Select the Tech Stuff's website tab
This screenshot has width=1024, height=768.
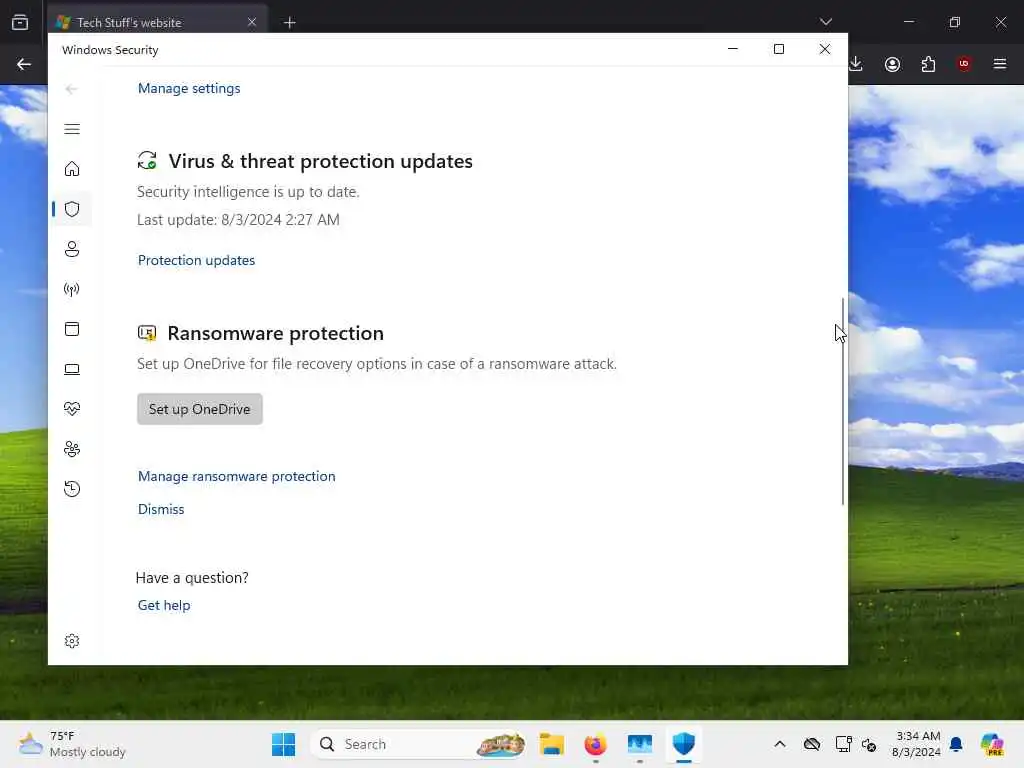(157, 22)
